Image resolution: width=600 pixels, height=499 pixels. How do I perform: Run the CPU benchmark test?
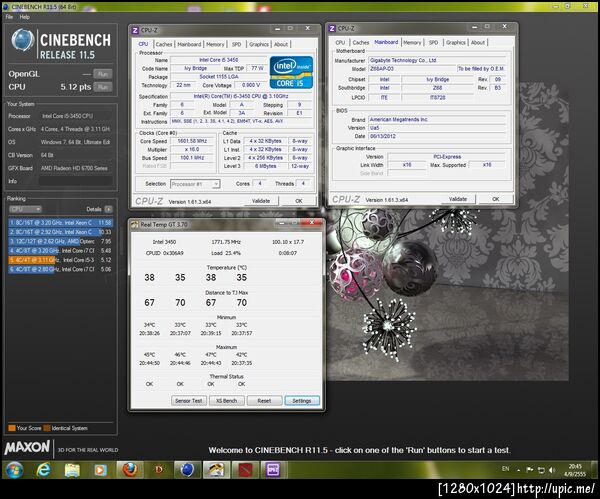(x=103, y=87)
